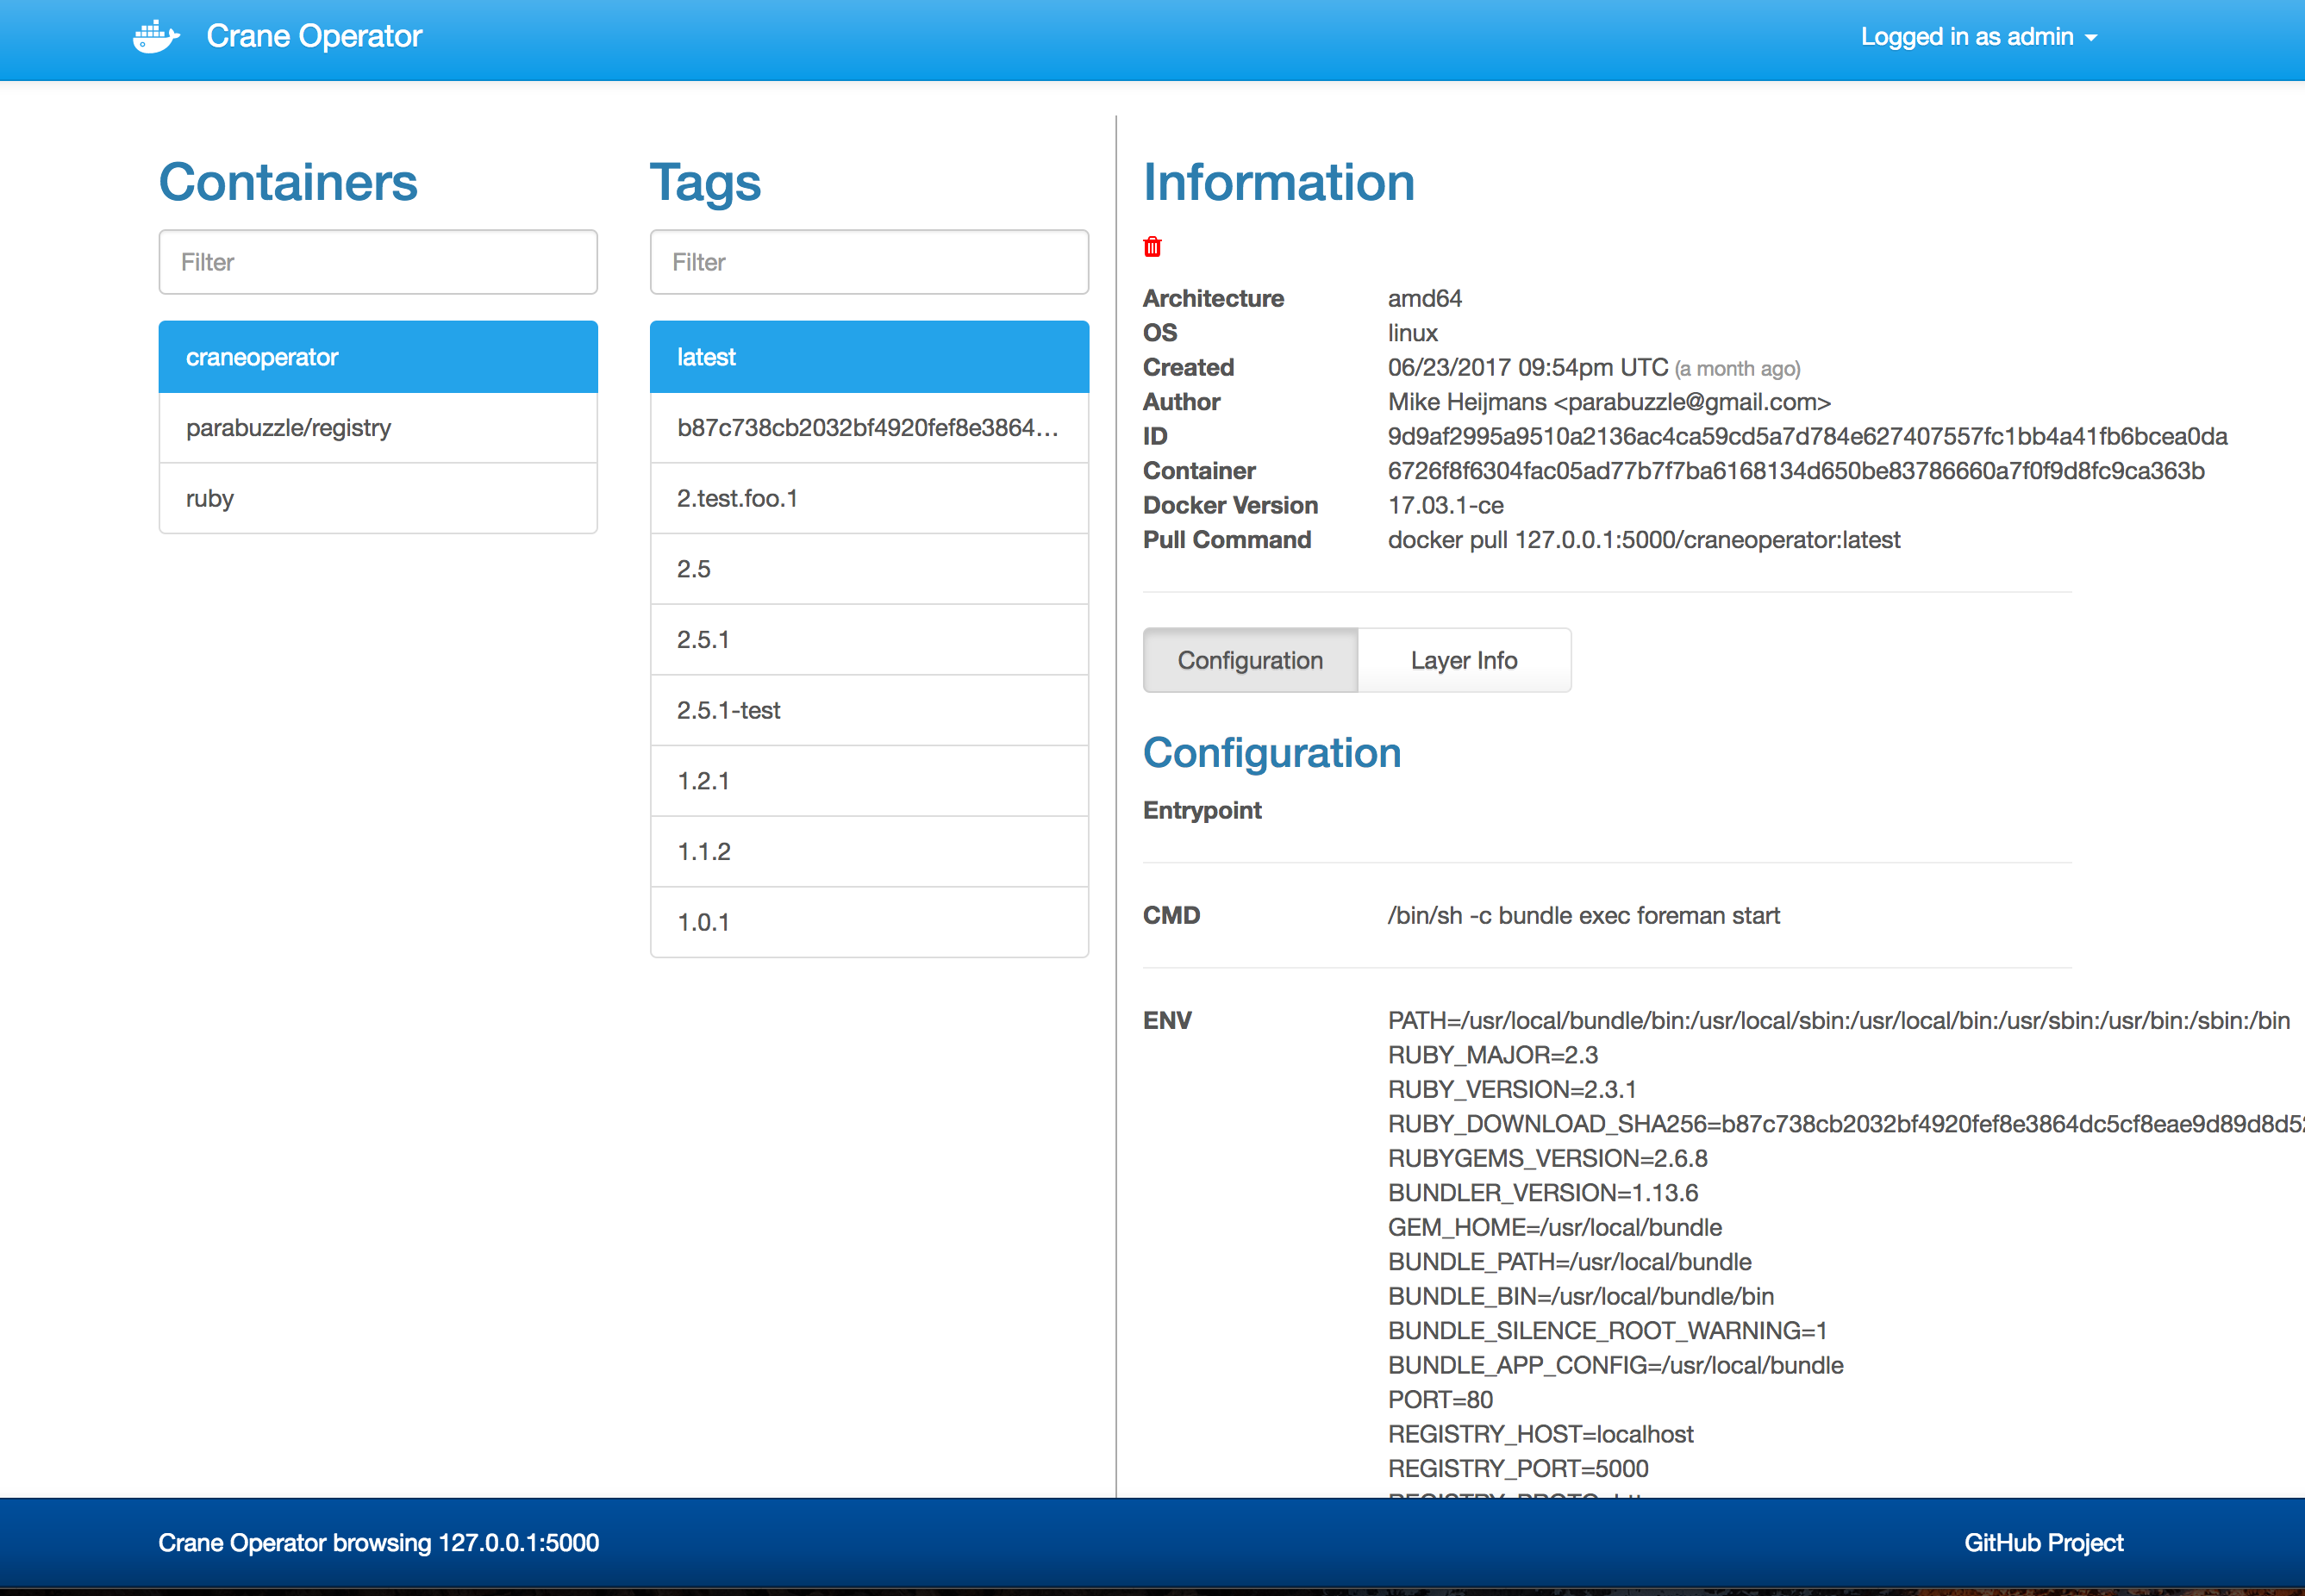Viewport: 2305px width, 1596px height.
Task: Select the Configuration tab
Action: 1250,660
